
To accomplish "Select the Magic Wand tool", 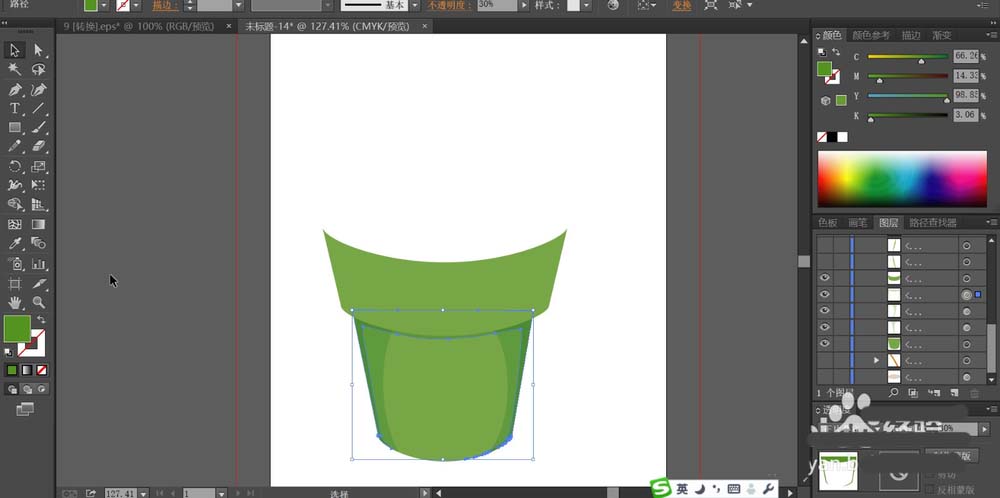I will [x=15, y=69].
